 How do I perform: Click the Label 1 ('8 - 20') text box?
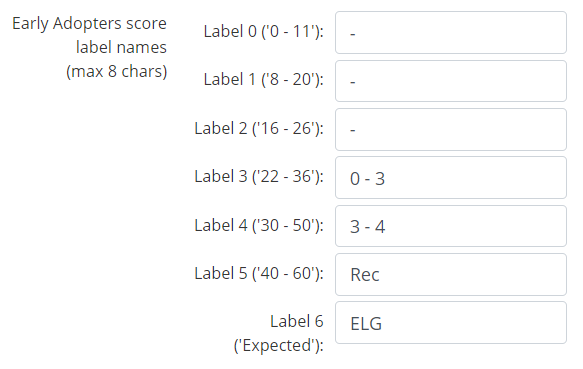click(451, 81)
